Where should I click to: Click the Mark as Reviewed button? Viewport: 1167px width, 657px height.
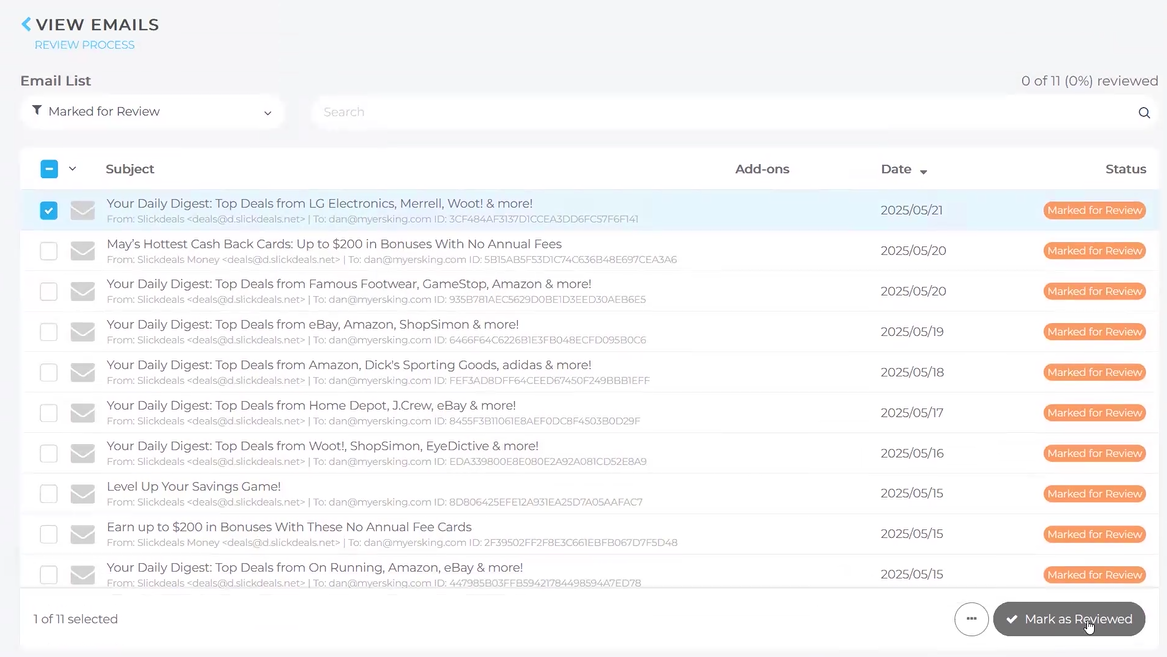[x=1068, y=619]
